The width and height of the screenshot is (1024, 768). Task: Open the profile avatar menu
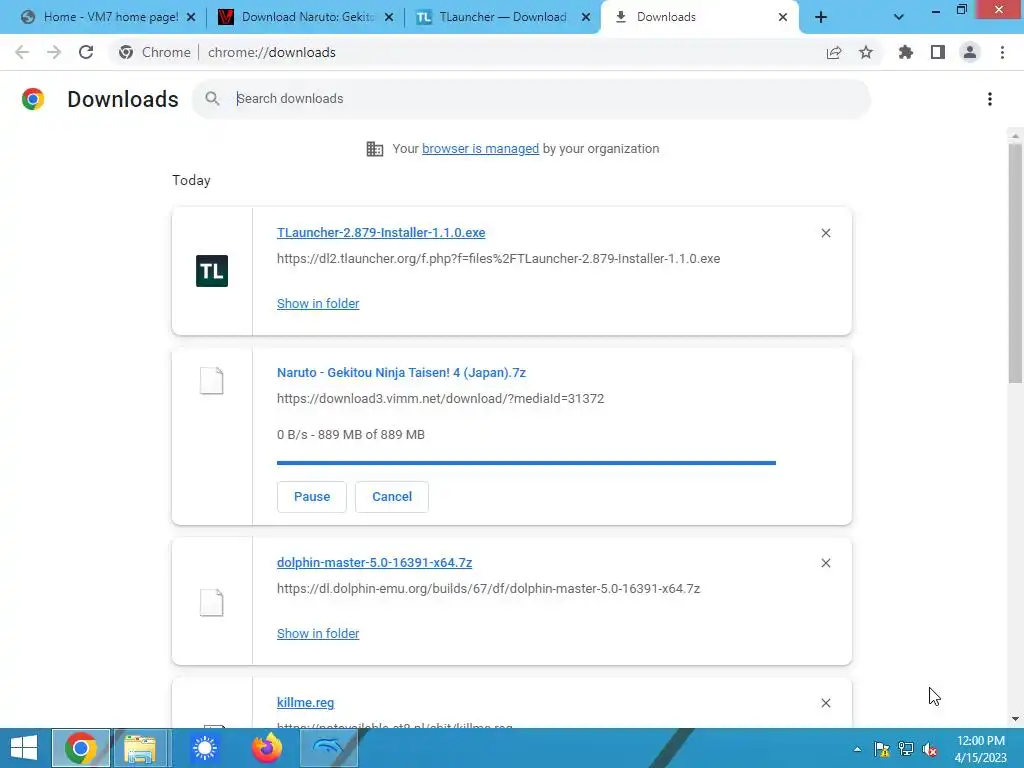[x=970, y=52]
